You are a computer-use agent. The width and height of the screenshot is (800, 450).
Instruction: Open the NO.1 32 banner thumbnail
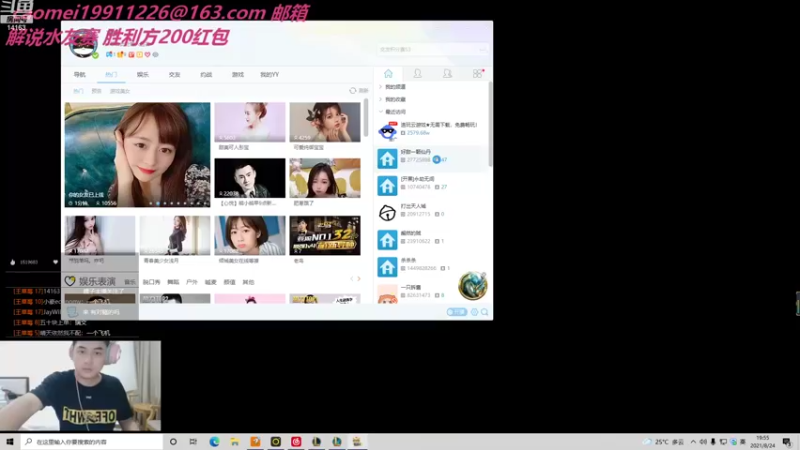coord(325,235)
